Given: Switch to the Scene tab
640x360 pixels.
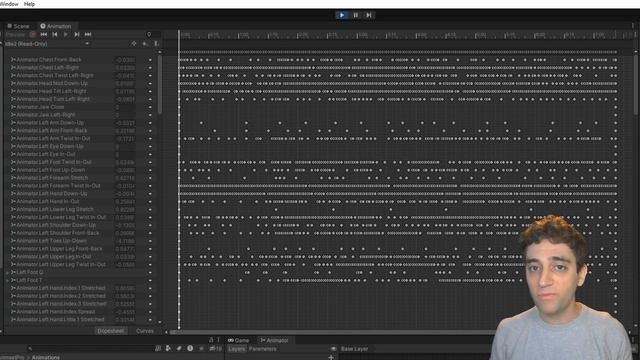Looking at the screenshot, I should [18, 26].
